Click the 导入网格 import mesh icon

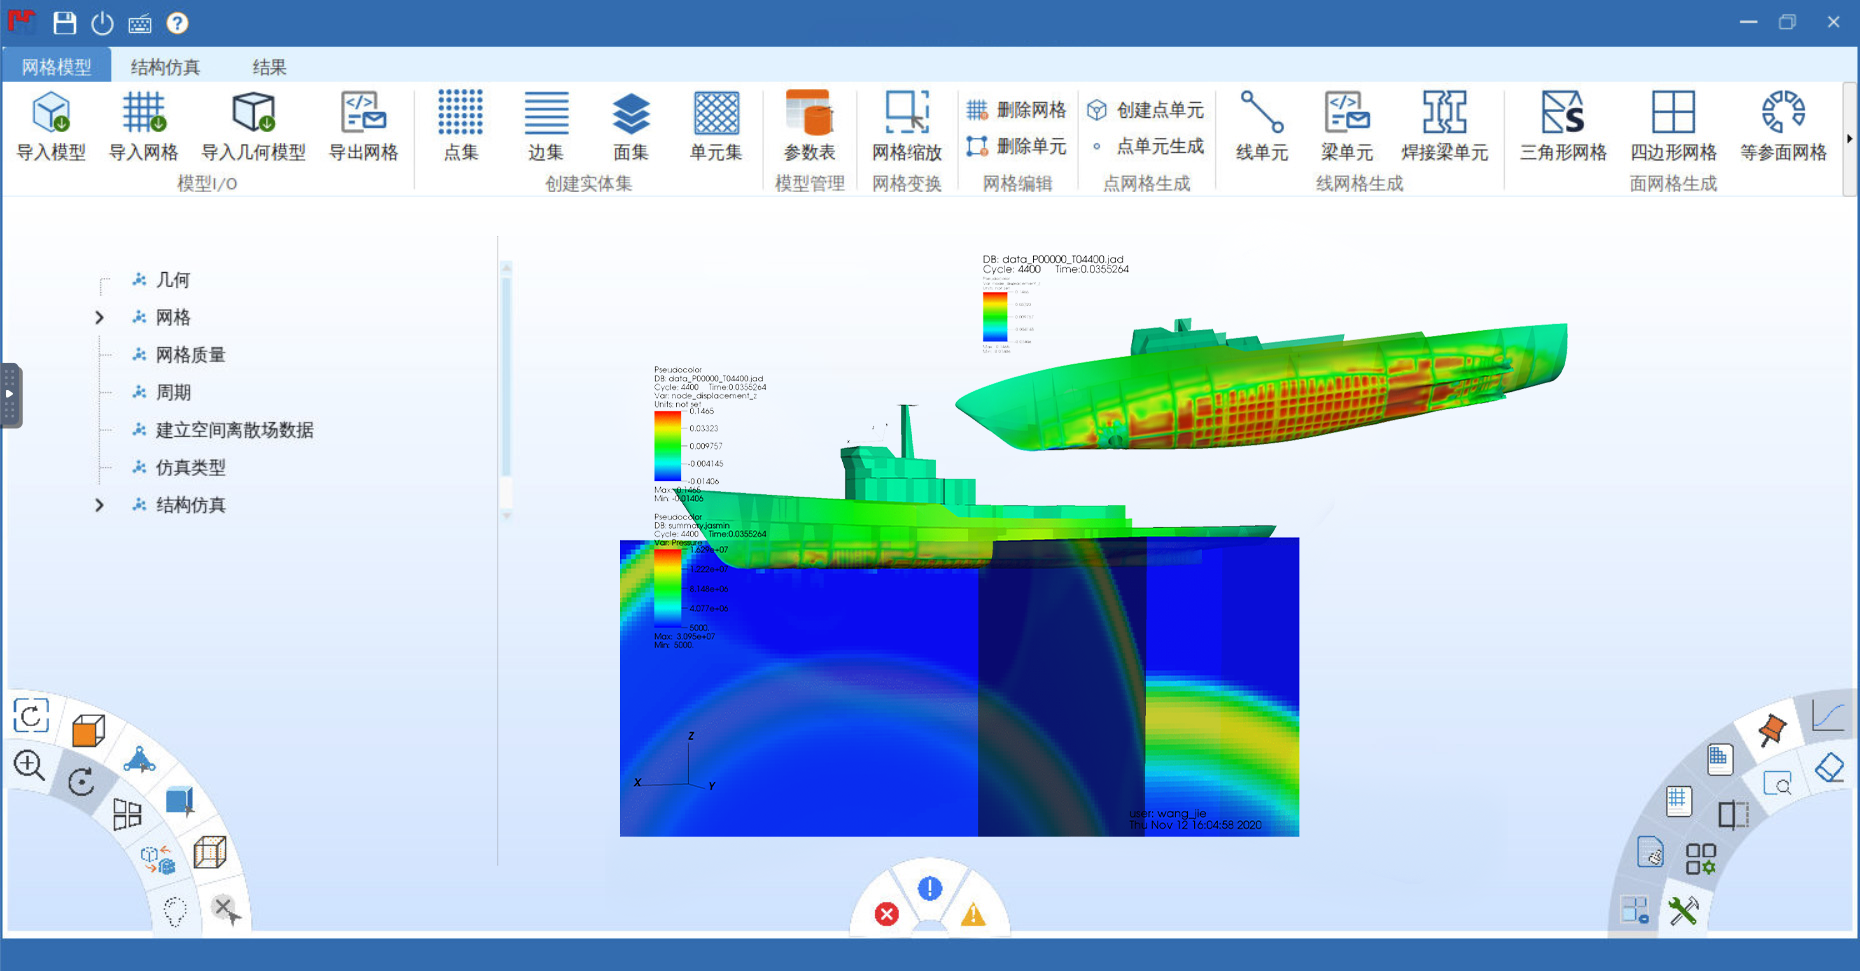pyautogui.click(x=143, y=125)
